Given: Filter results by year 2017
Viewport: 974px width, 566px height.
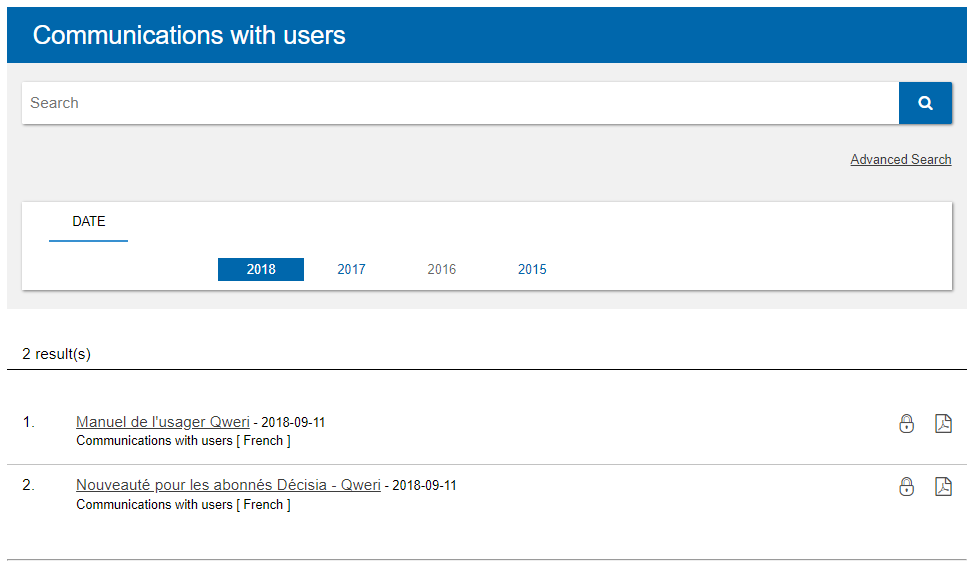Looking at the screenshot, I should click(x=351, y=269).
